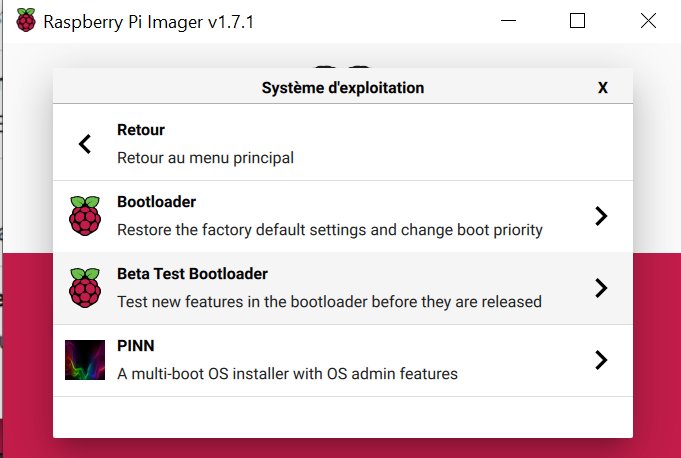Close the Système d'exploitation dialog with X

602,88
